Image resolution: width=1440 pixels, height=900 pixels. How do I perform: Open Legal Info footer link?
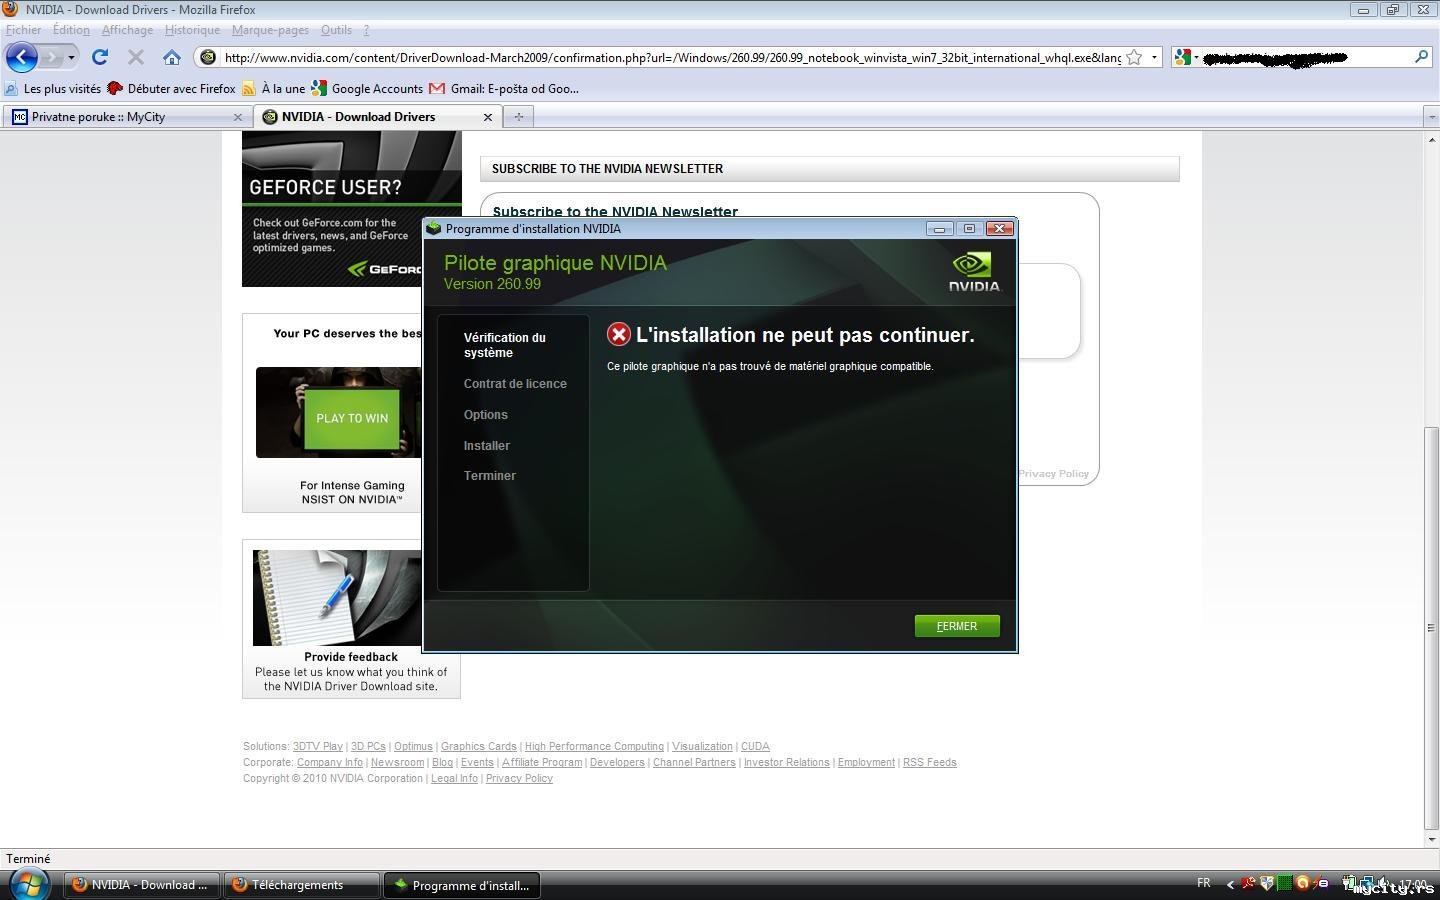(454, 778)
